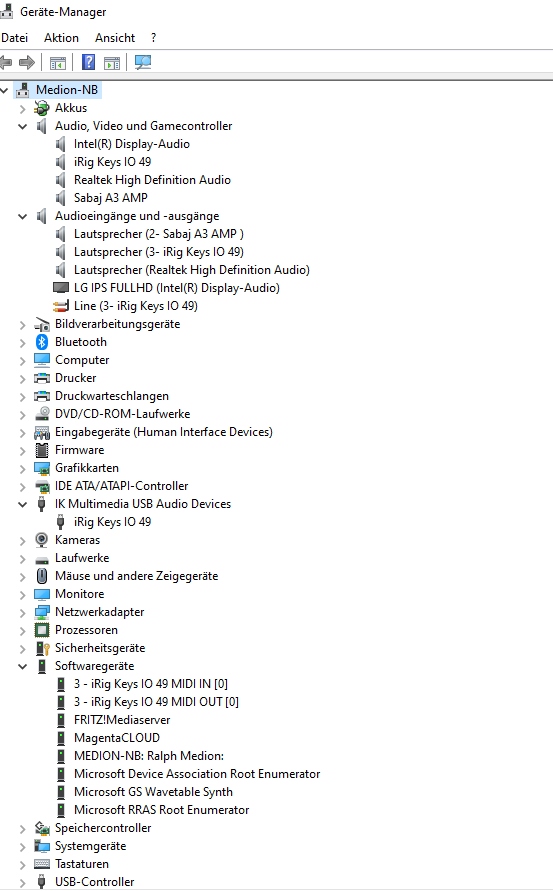Select Microsoft GS Wavetable Synth entry
This screenshot has height=891, width=553.
153,792
